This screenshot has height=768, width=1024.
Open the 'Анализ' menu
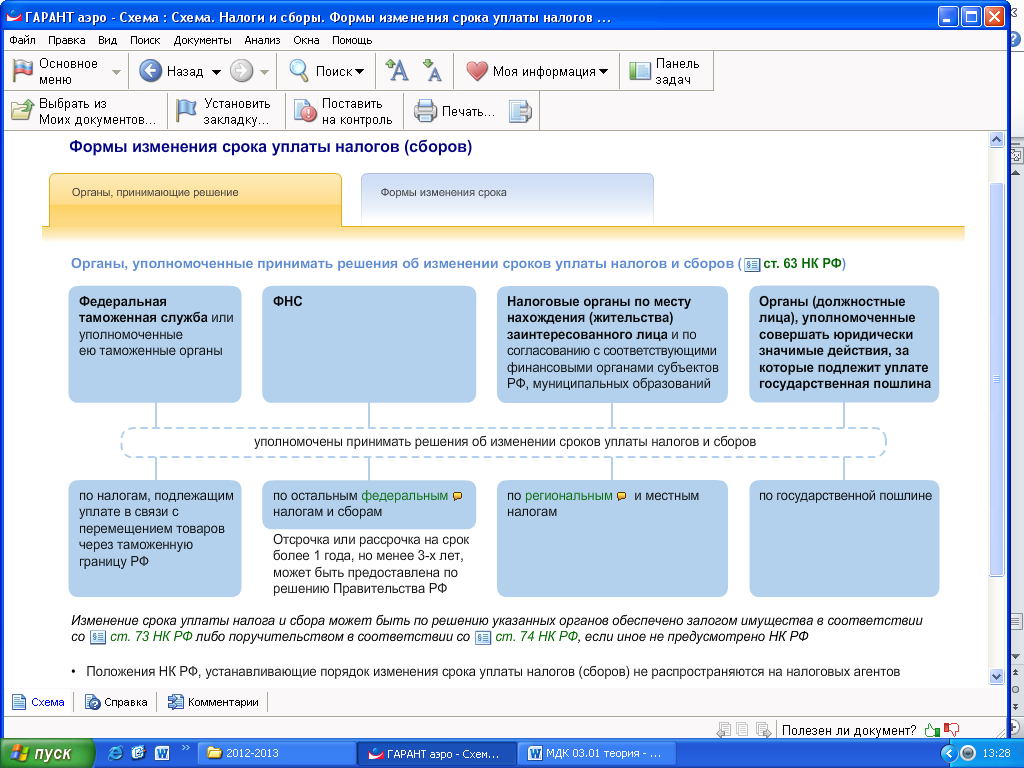(x=262, y=40)
